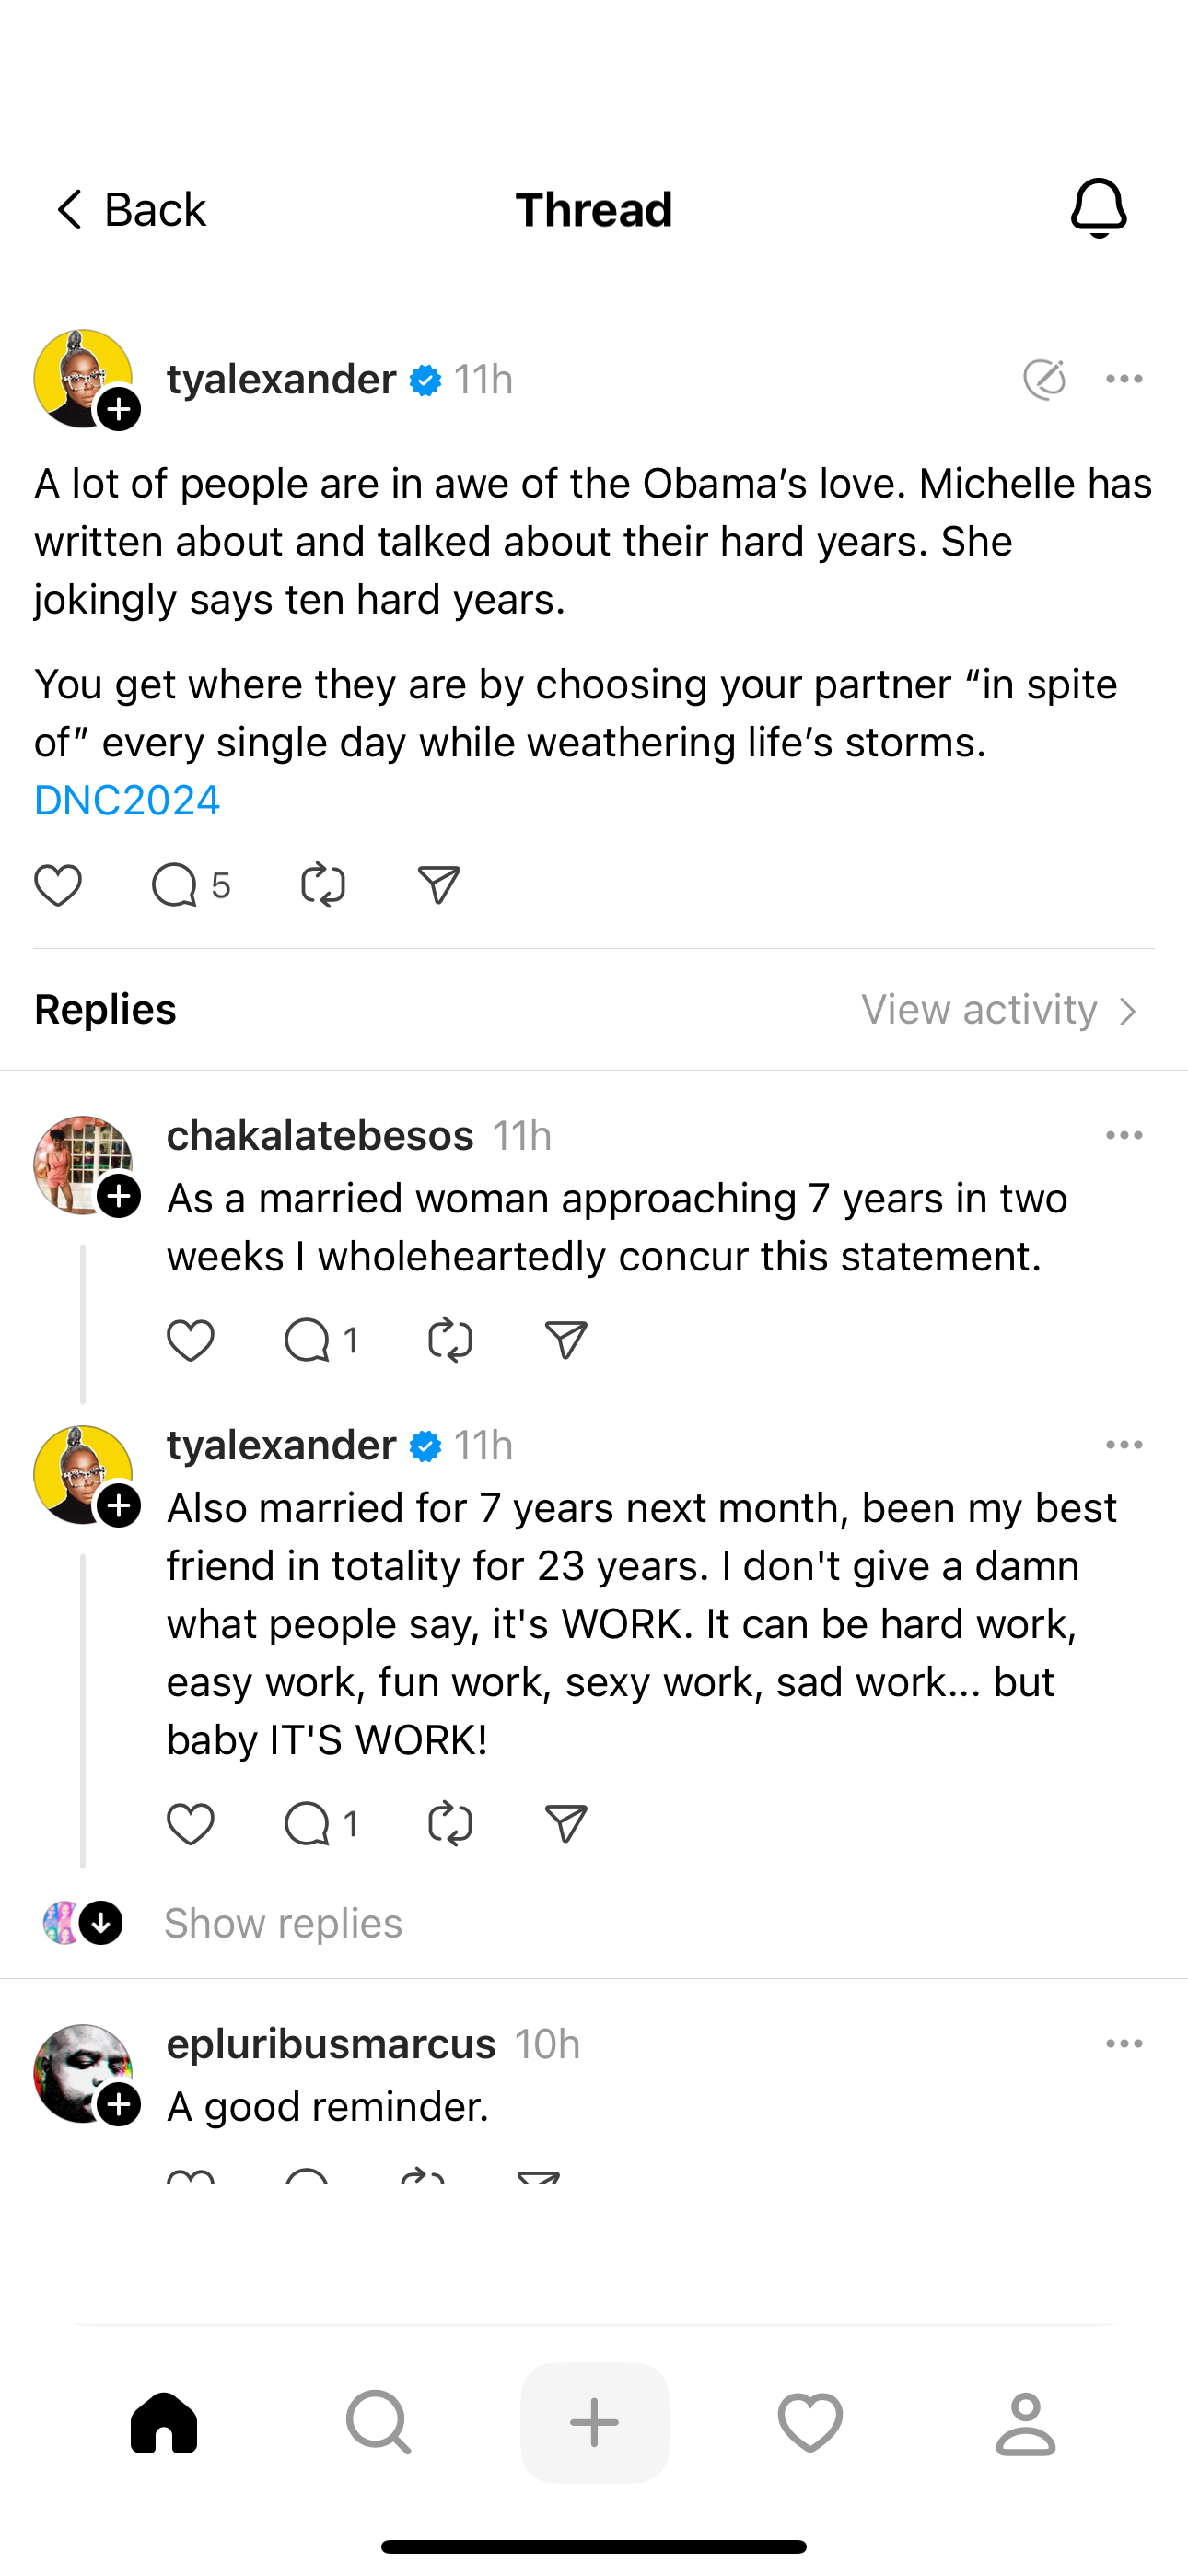1188x2576 pixels.
Task: Repost tyalexander's main post
Action: pyautogui.click(x=323, y=886)
